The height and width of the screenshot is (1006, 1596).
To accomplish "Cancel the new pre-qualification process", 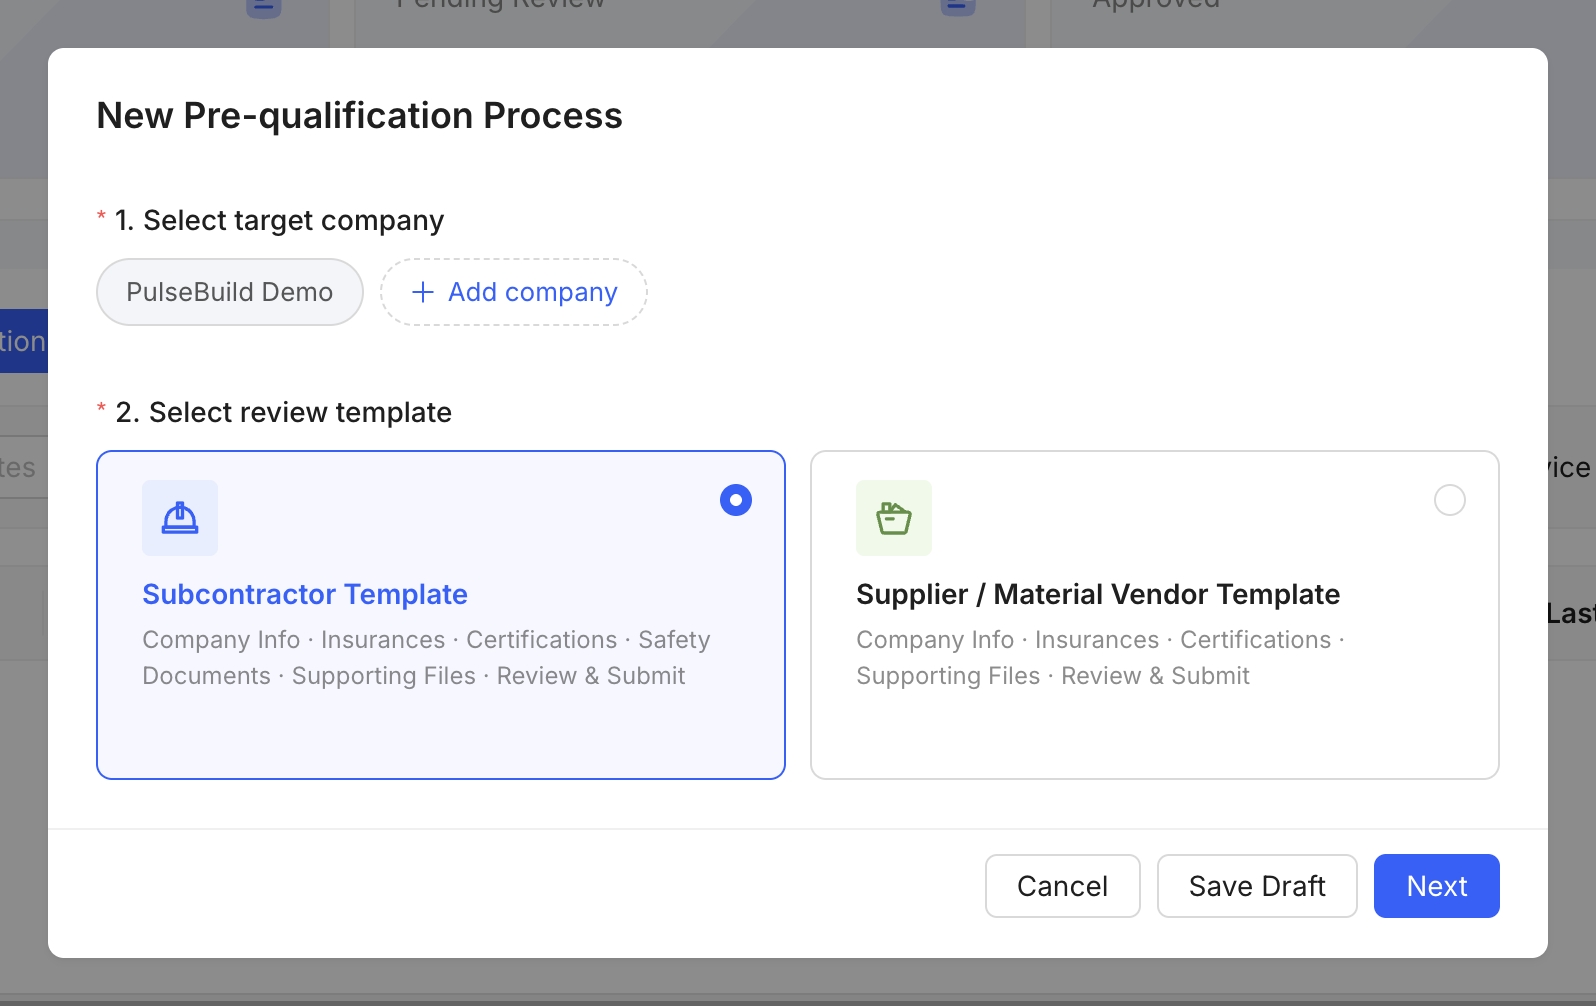I will (1063, 886).
